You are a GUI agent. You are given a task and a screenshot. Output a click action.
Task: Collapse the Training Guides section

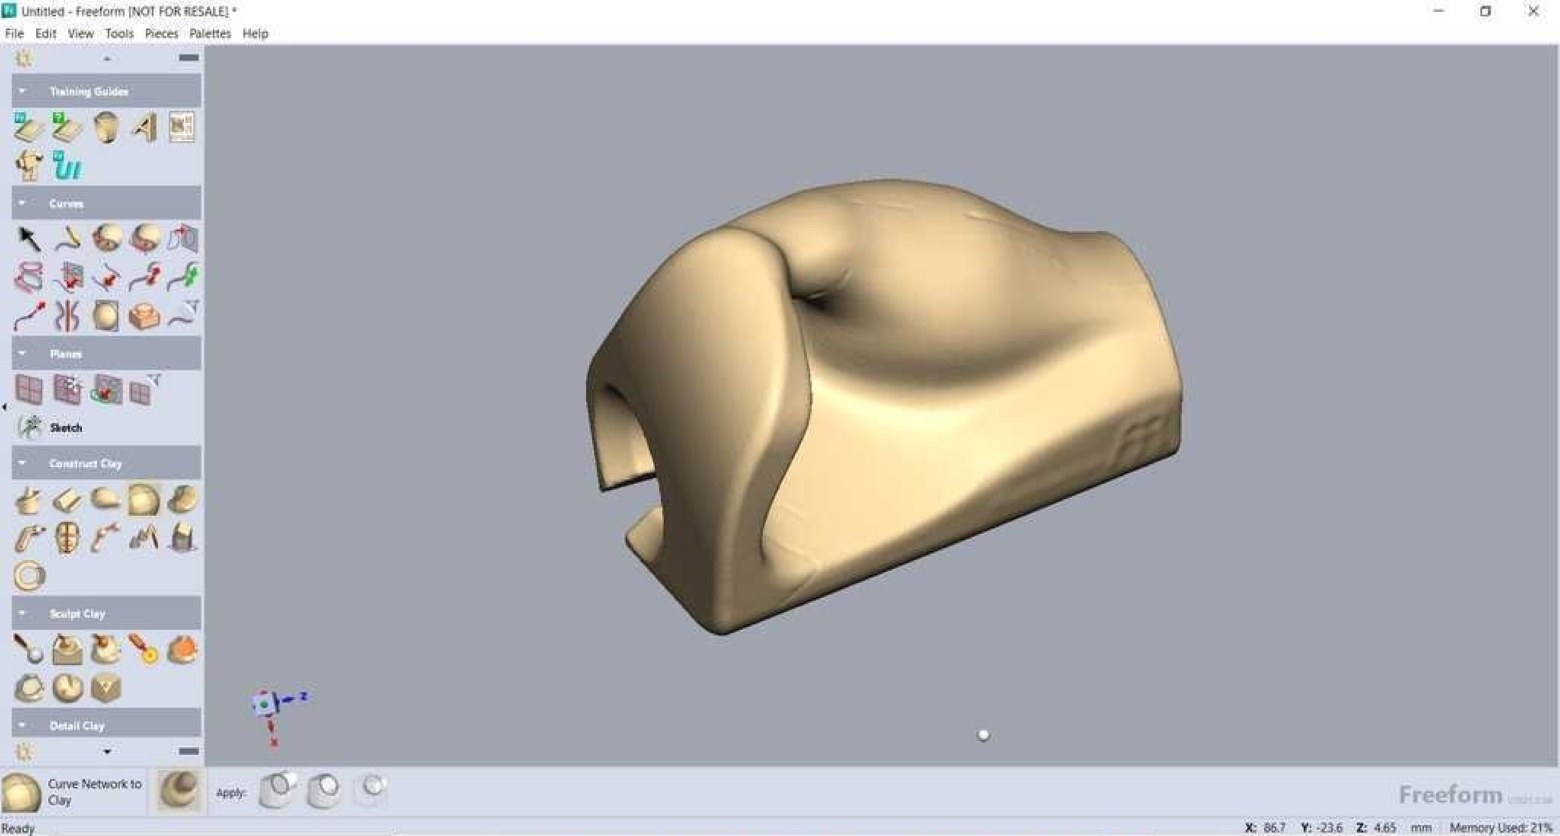[x=22, y=91]
